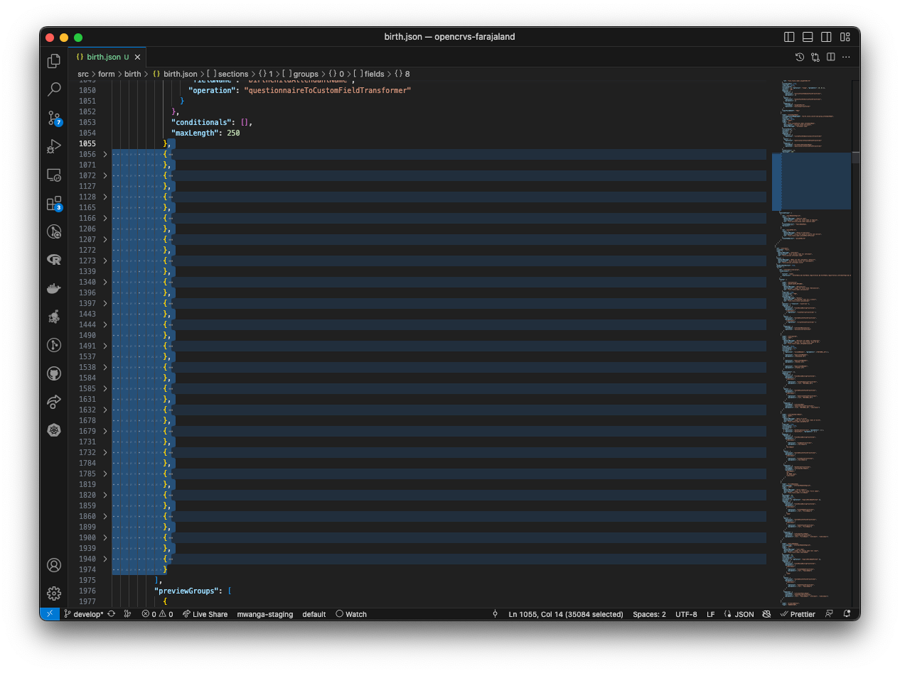Expand folded block at line 1940
The image size is (900, 673).
105,559
